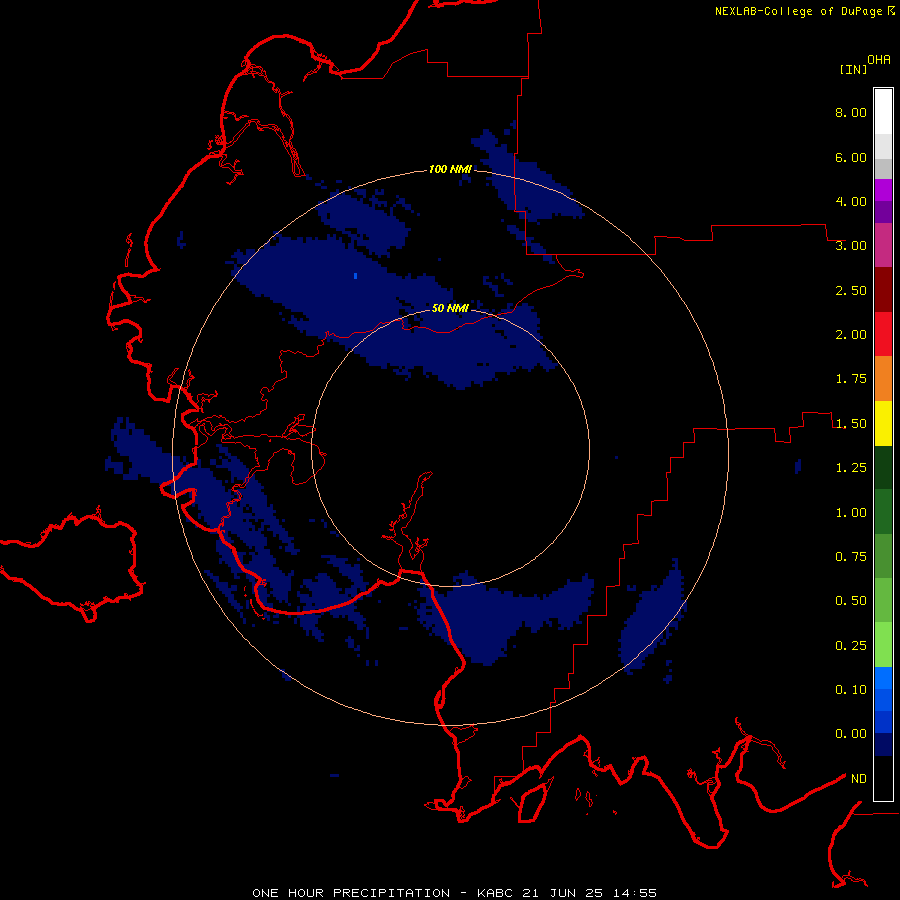Click the 2.00 legend value
This screenshot has width=900, height=900.
point(851,335)
